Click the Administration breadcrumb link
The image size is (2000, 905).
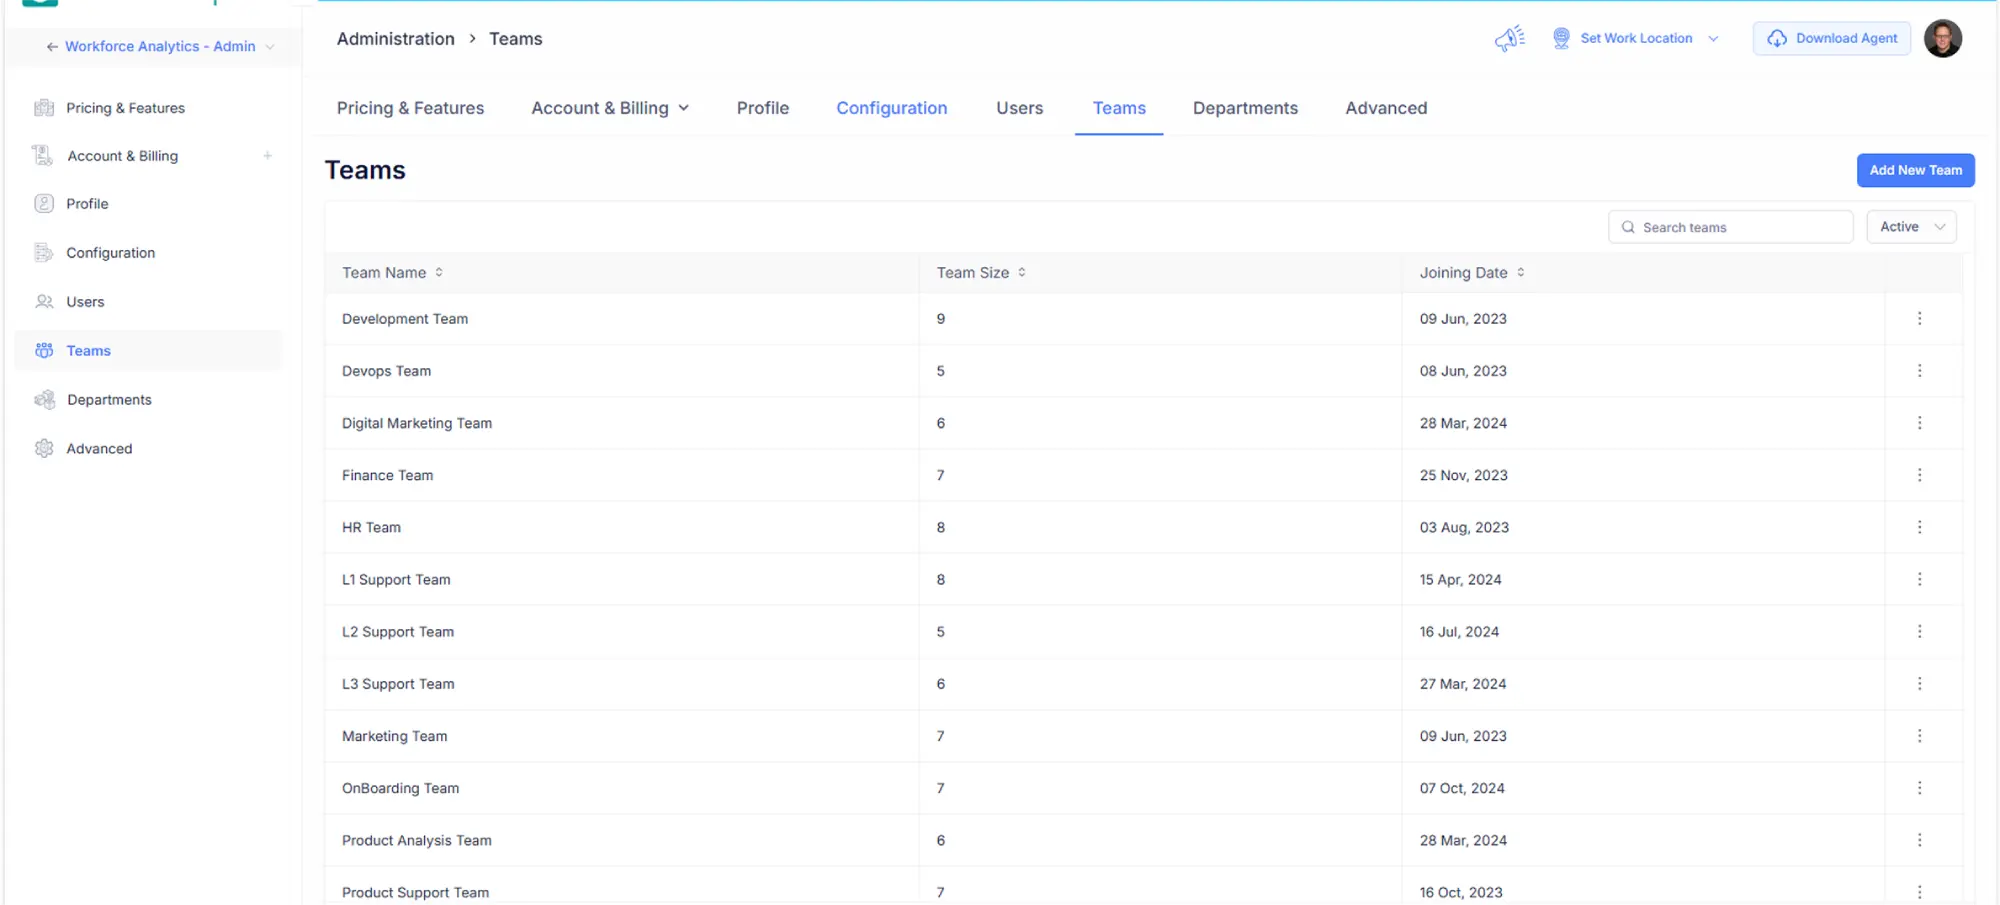tap(395, 39)
